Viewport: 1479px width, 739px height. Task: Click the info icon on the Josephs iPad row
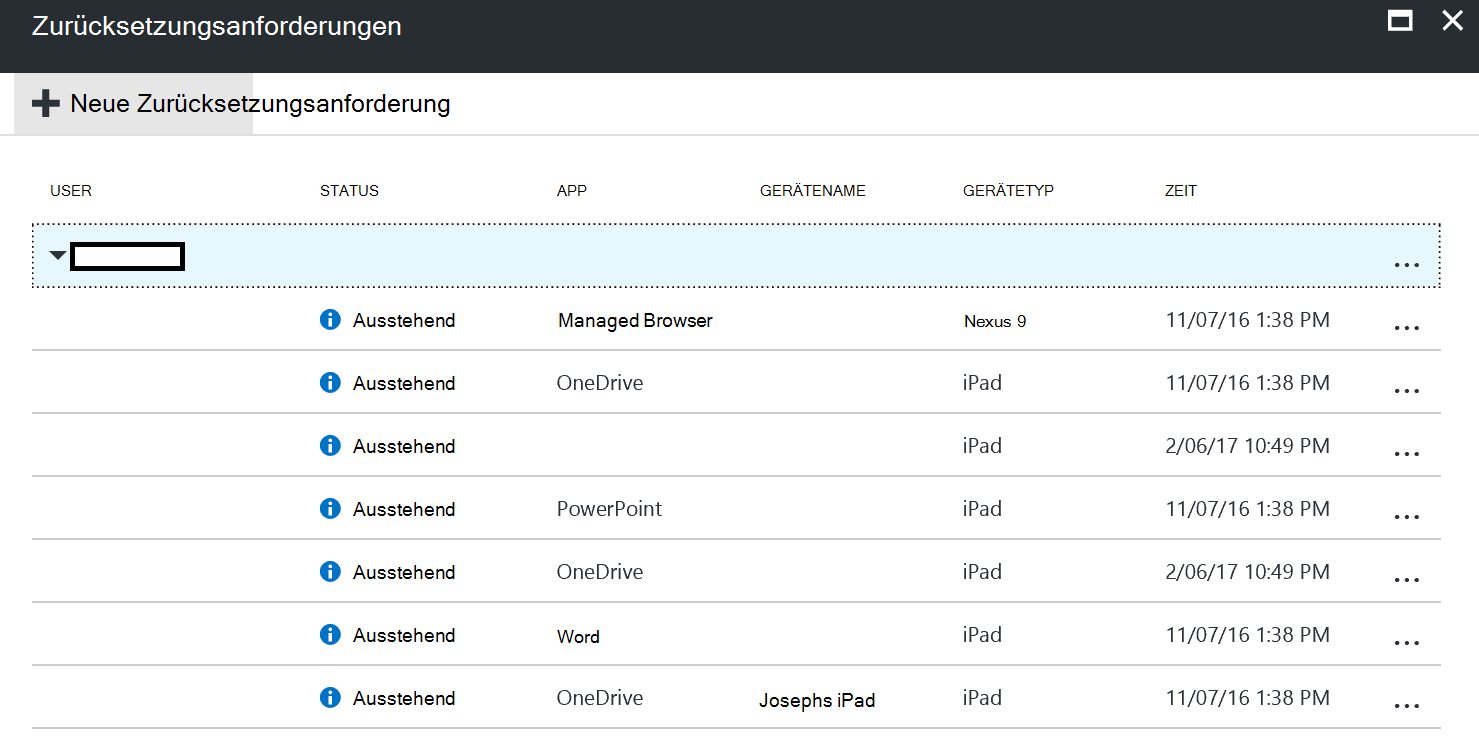point(330,698)
